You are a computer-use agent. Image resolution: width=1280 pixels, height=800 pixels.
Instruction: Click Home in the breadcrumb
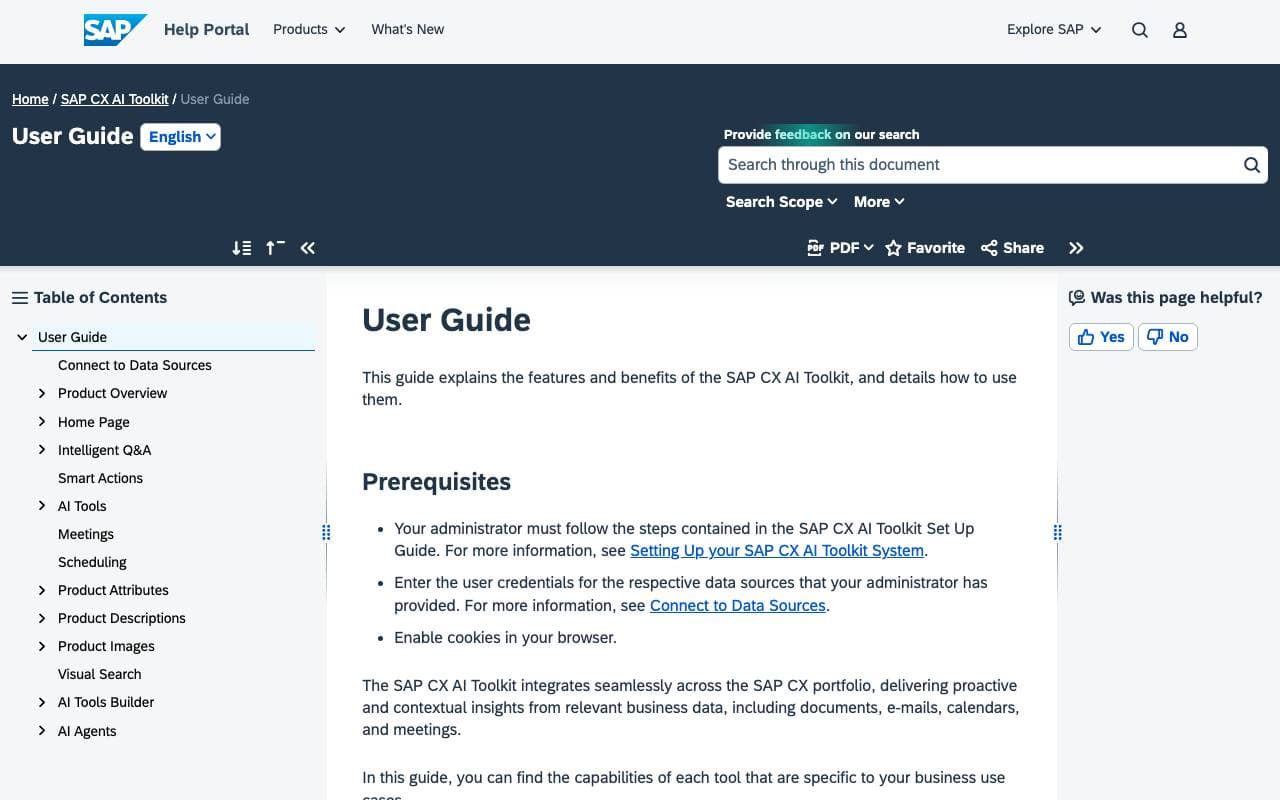point(30,99)
